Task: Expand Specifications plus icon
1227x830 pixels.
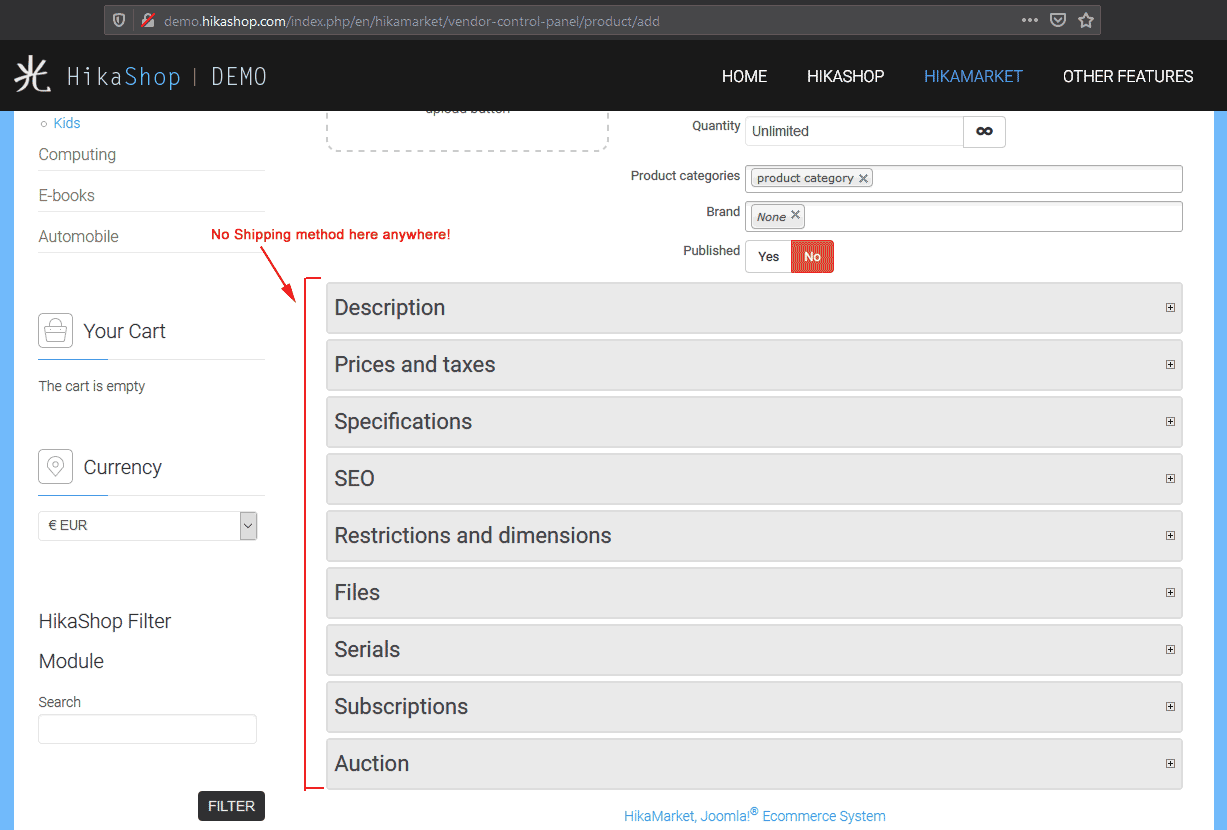Action: tap(1170, 422)
